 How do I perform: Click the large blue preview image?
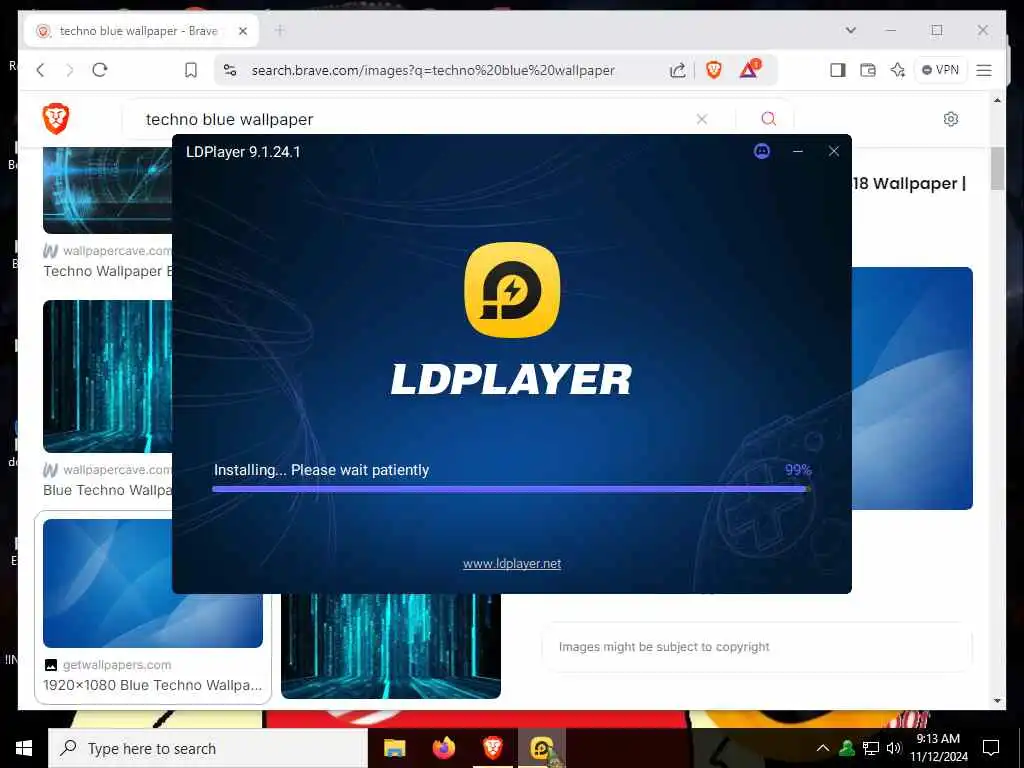[x=912, y=388]
